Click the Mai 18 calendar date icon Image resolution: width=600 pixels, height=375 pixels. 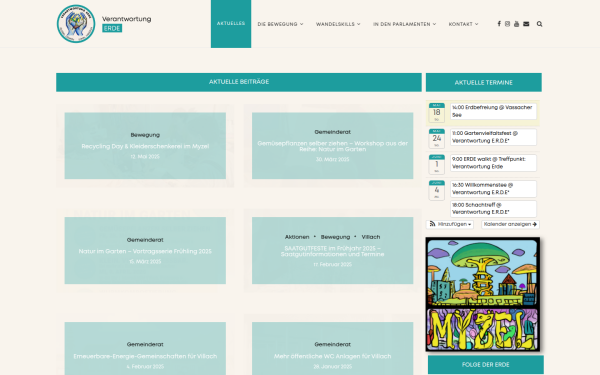(x=437, y=112)
